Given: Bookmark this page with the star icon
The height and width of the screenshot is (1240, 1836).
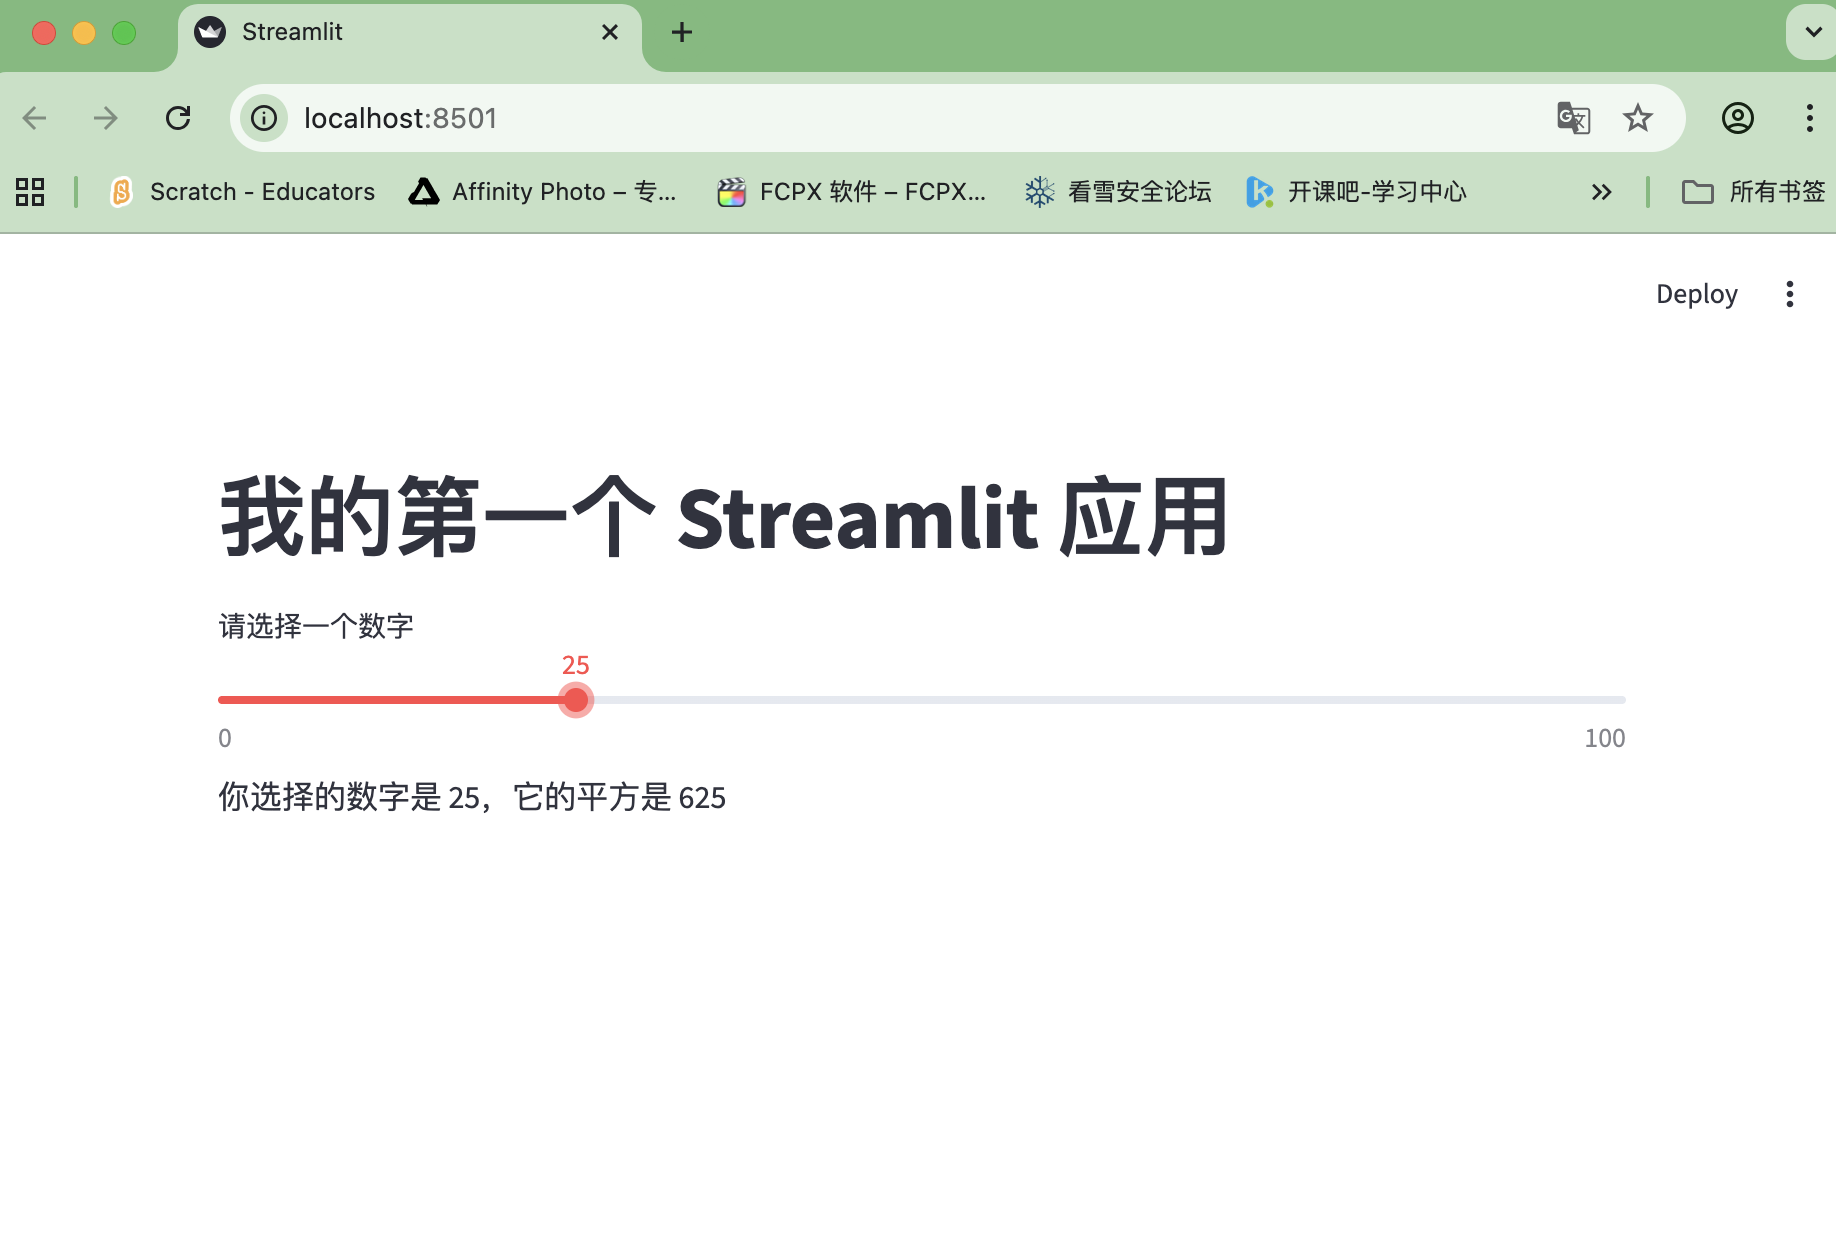Looking at the screenshot, I should point(1638,118).
